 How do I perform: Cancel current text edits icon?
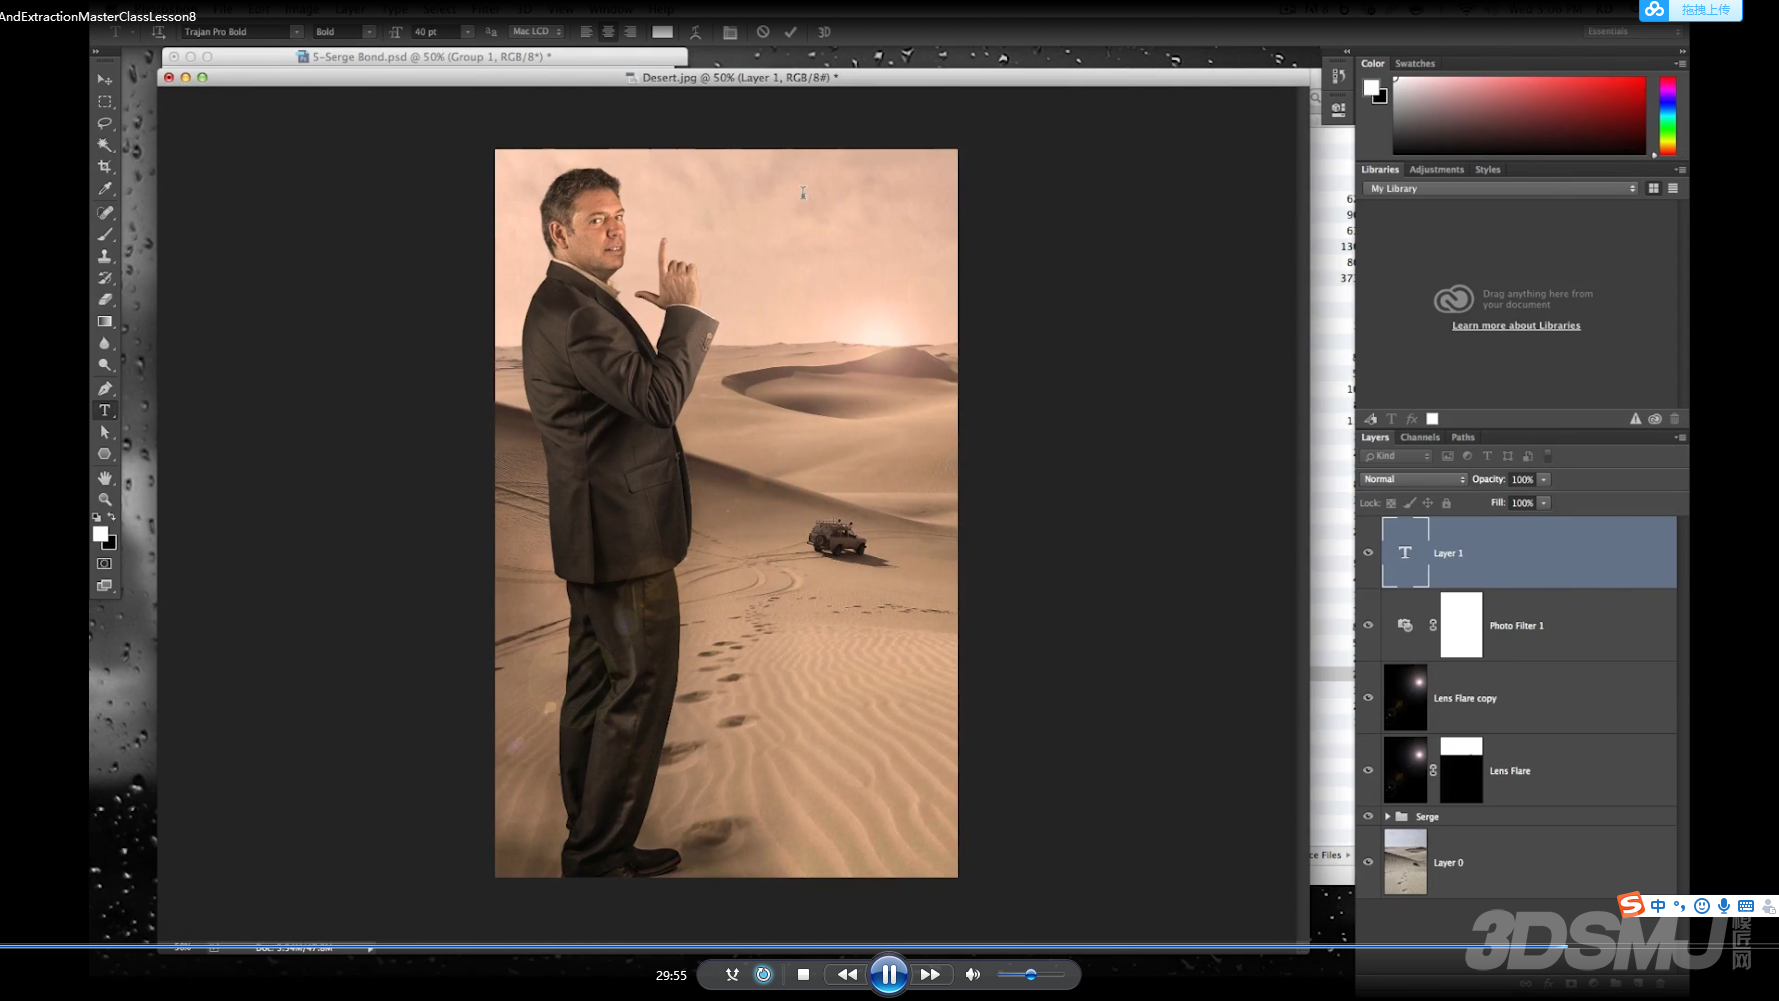763,32
